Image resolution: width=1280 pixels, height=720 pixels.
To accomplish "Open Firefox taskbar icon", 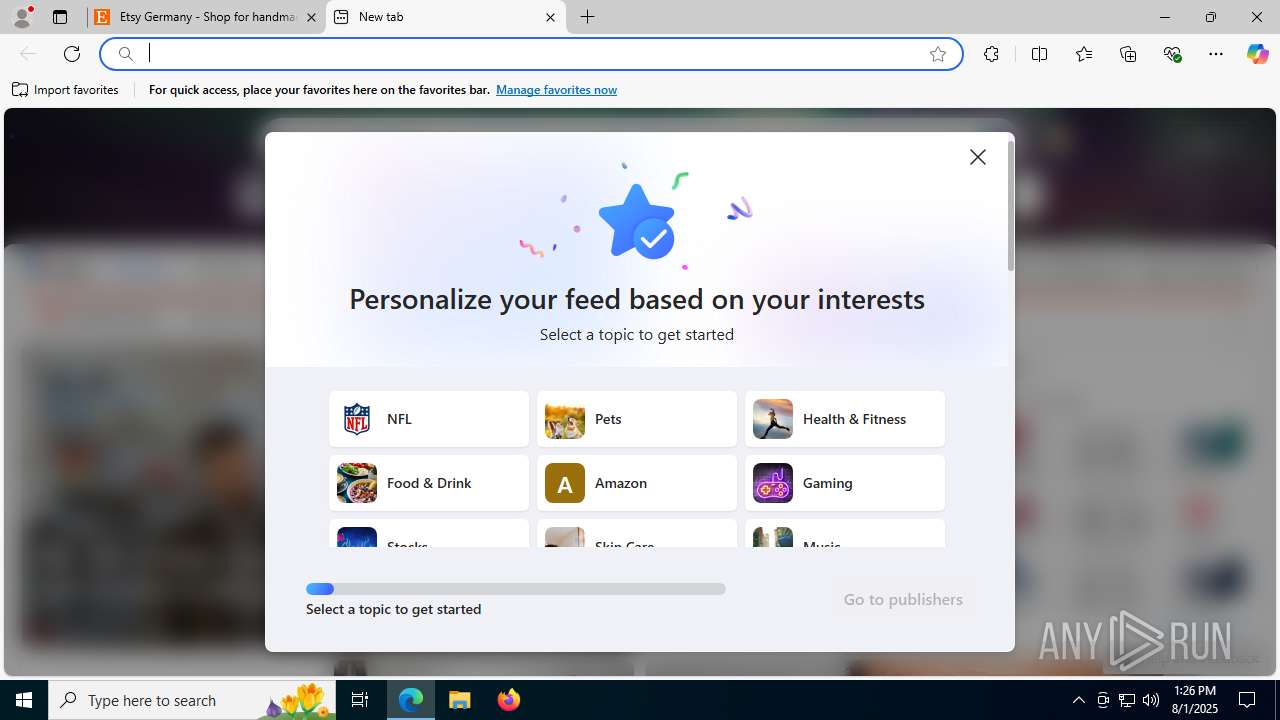I will pyautogui.click(x=509, y=700).
